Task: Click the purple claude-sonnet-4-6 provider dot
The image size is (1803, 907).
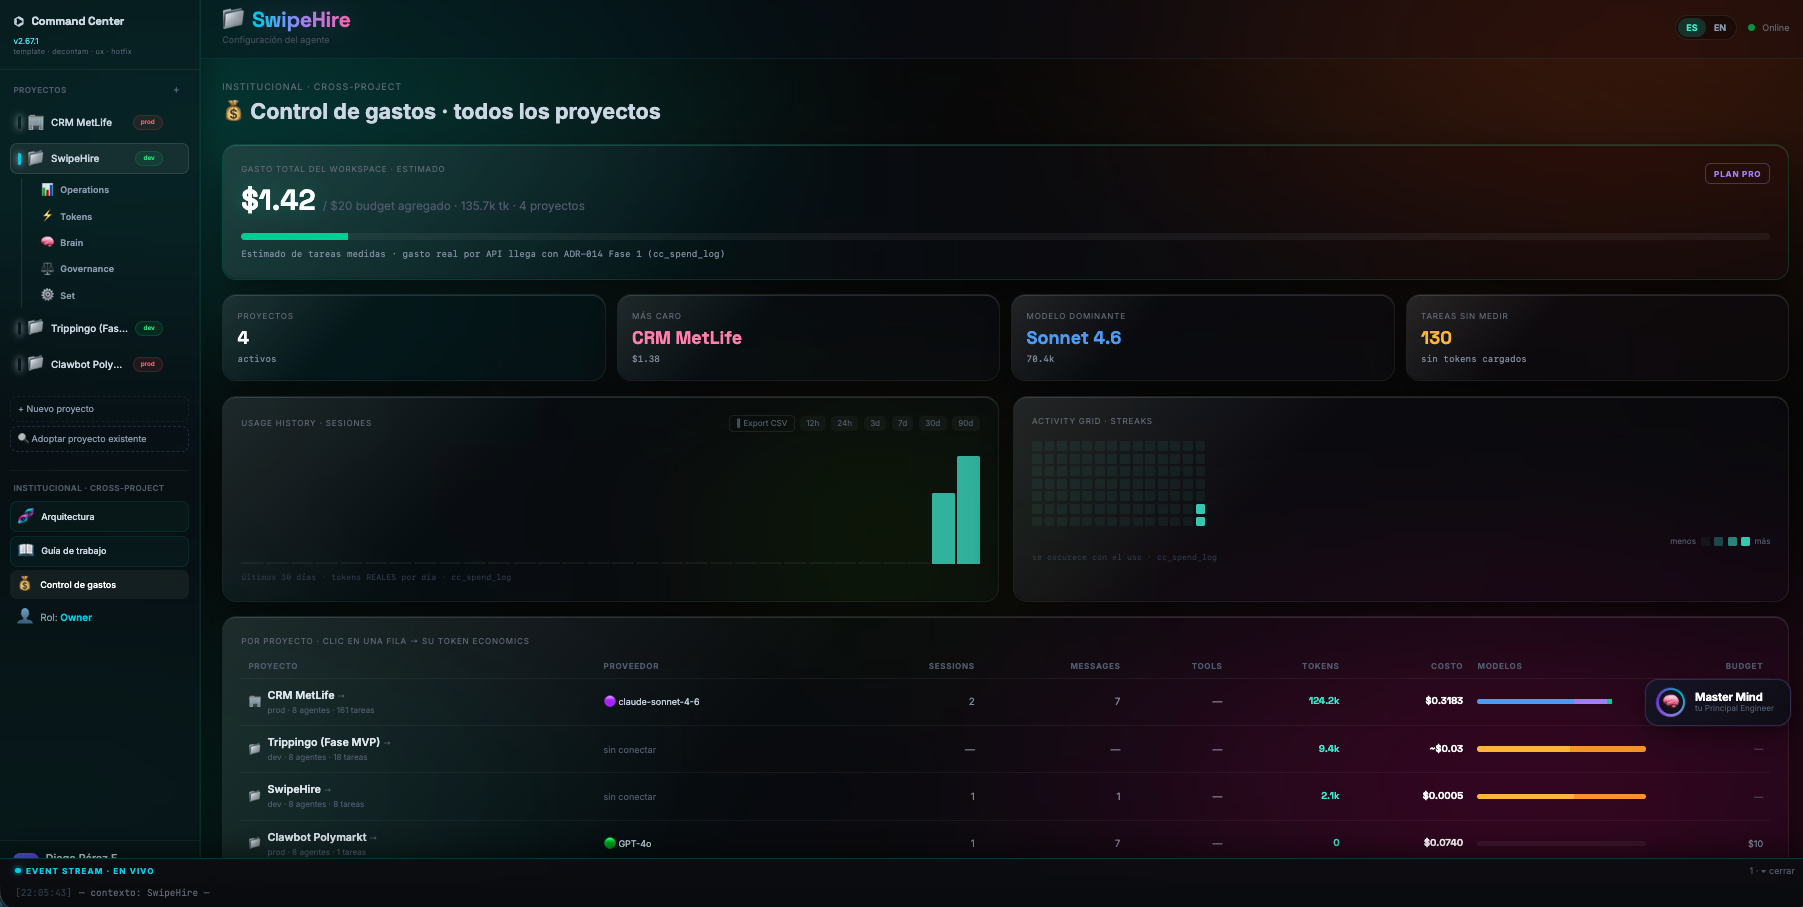Action: (x=610, y=701)
